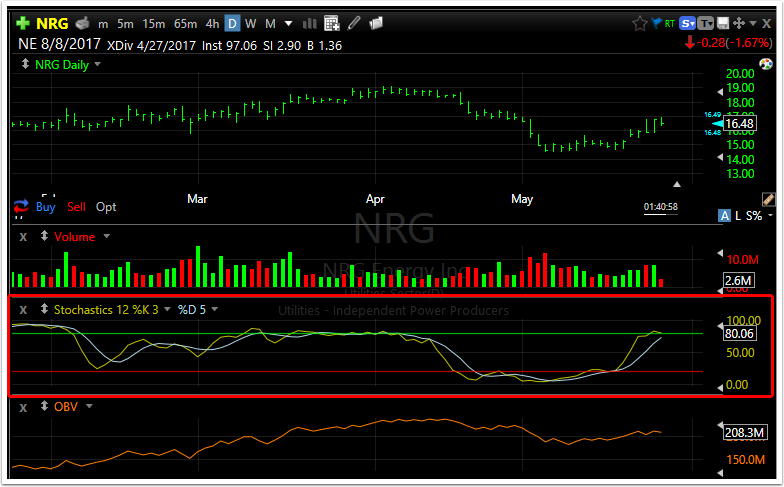This screenshot has width=784, height=487.
Task: Click the orange OBV label
Action: [x=66, y=406]
